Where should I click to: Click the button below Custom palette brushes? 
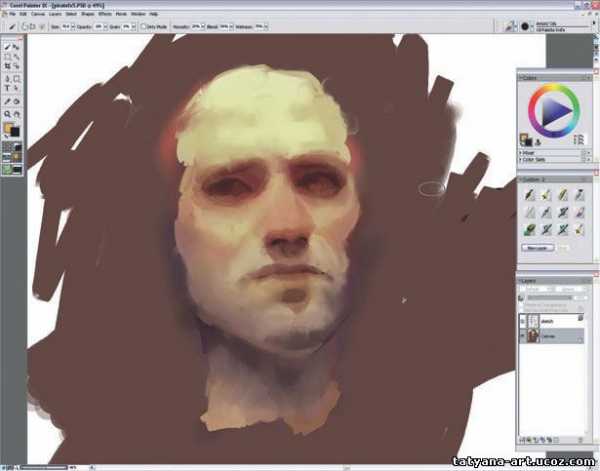(538, 248)
